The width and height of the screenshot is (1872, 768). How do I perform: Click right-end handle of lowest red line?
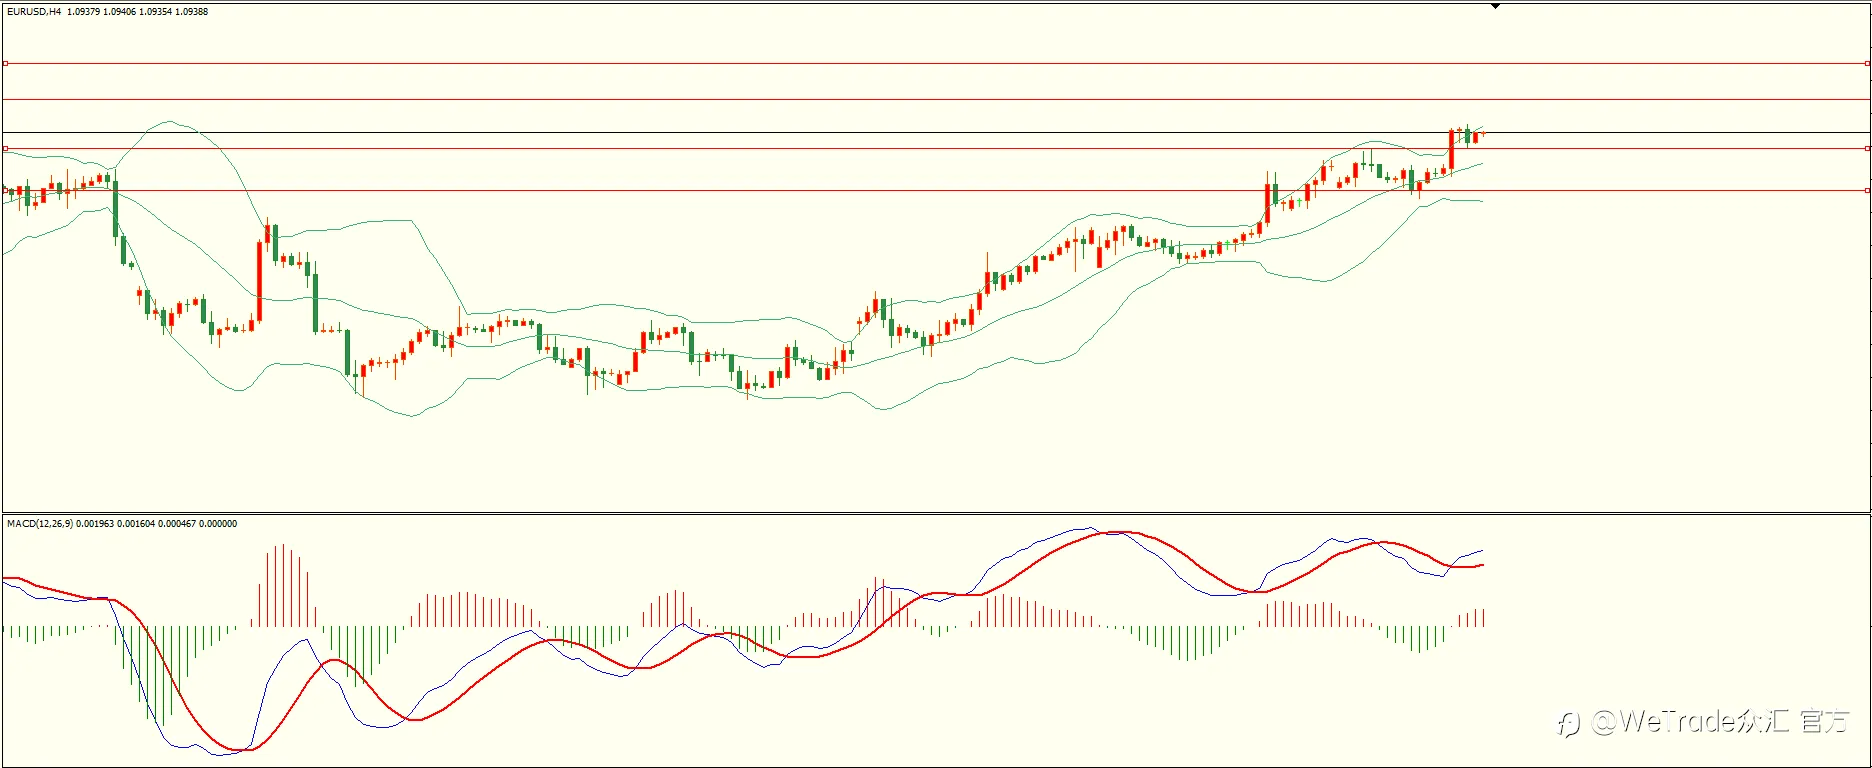coord(1867,190)
